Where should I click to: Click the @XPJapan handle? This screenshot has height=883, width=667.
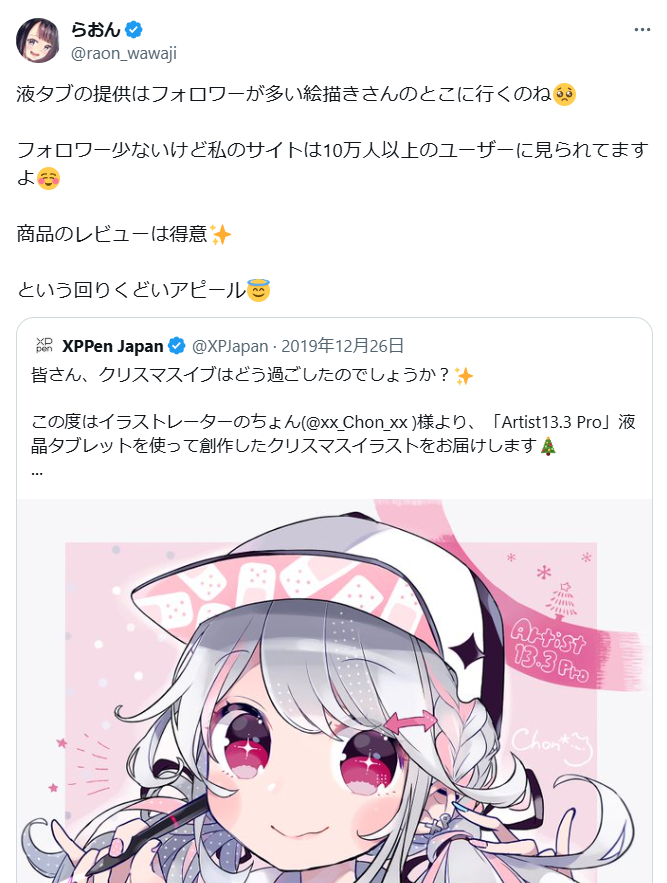(x=230, y=346)
